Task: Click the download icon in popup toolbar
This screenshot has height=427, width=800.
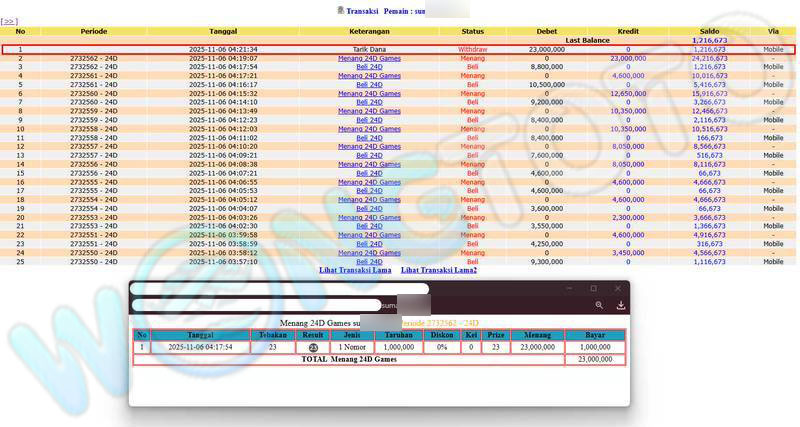Action: [x=620, y=305]
